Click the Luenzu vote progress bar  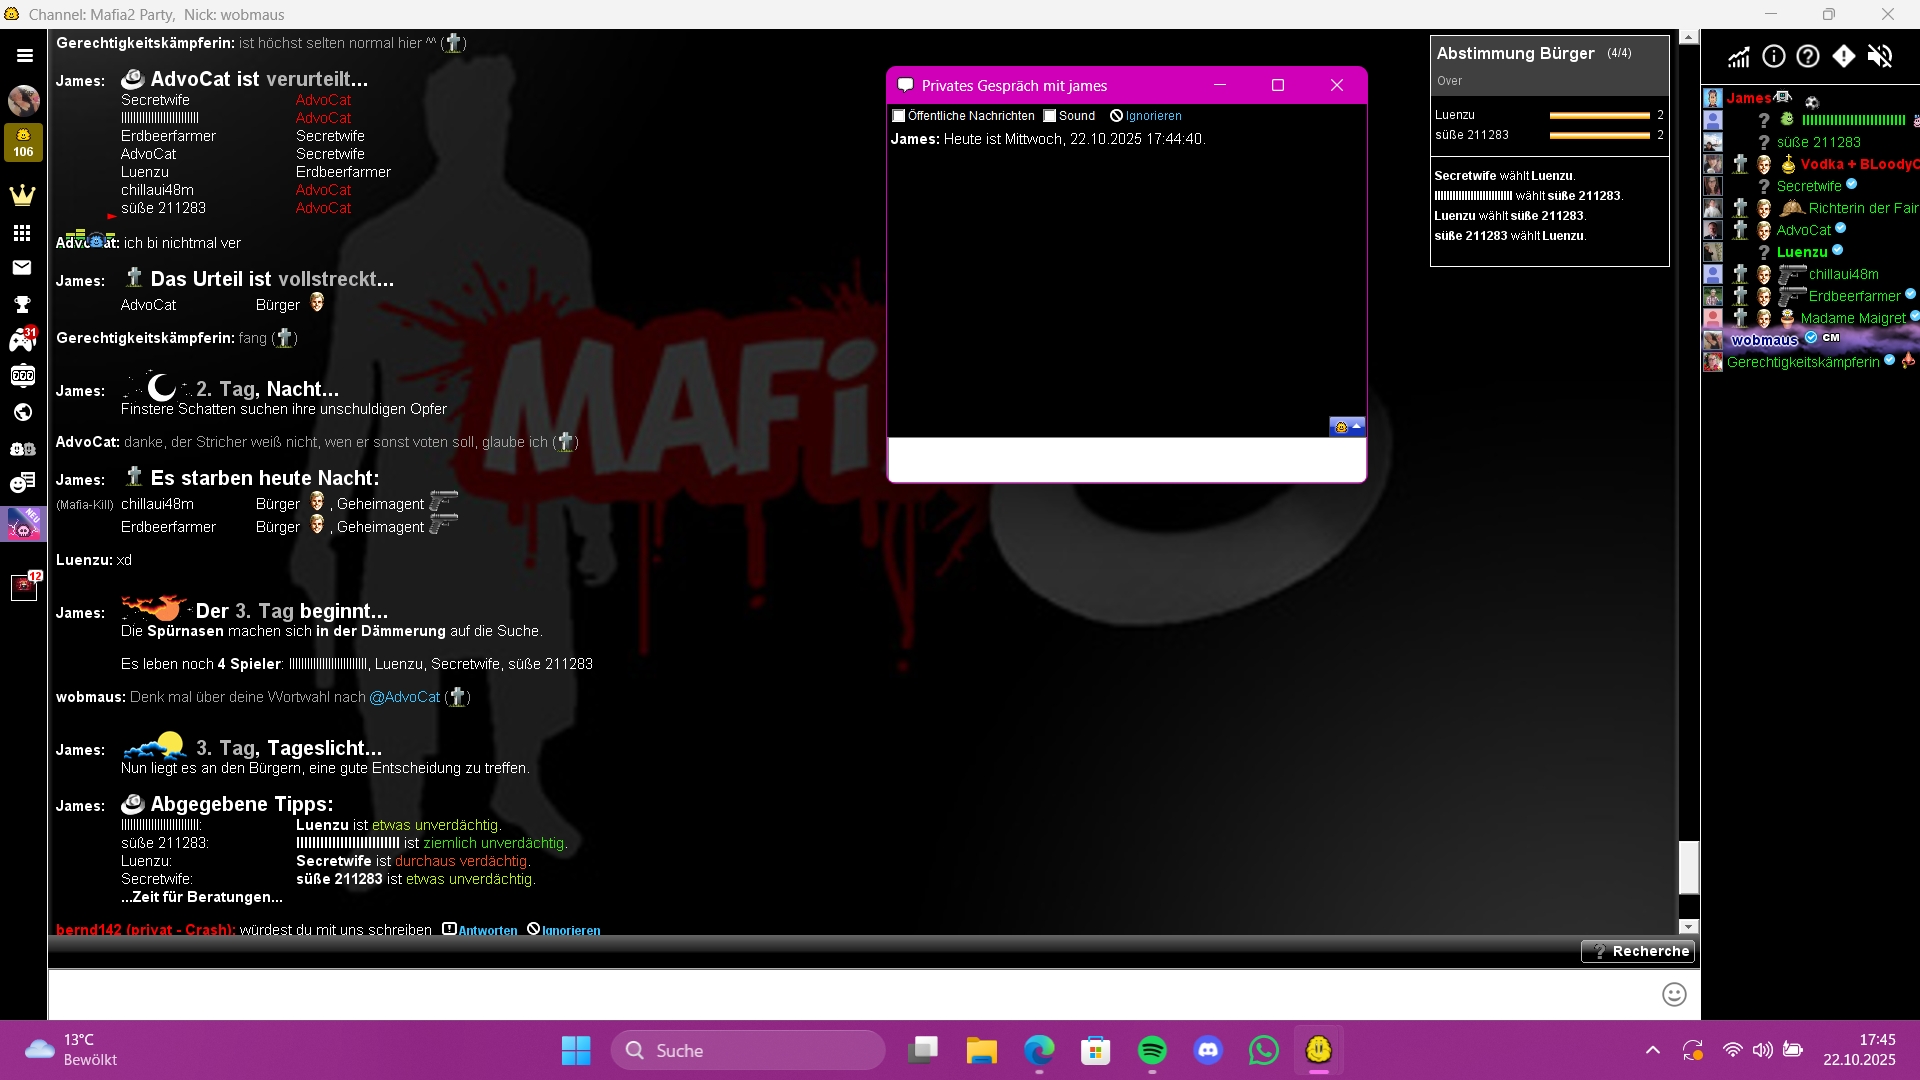coord(1599,116)
